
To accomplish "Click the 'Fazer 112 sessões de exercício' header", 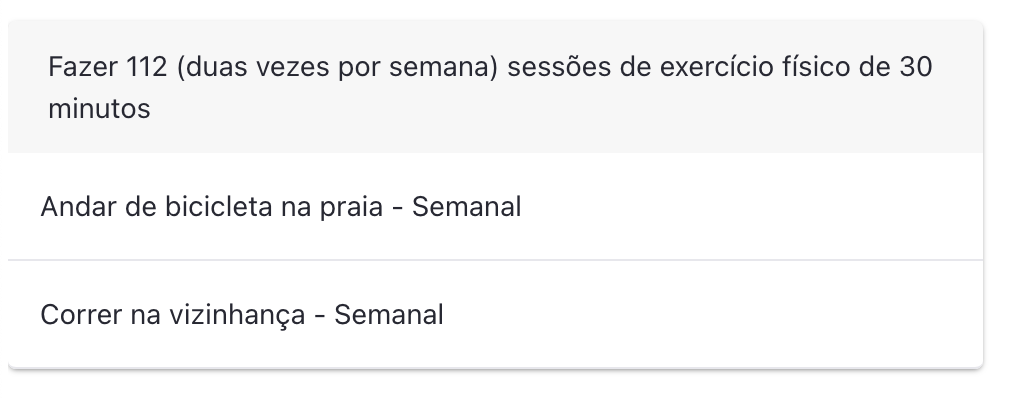I will click(x=495, y=86).
